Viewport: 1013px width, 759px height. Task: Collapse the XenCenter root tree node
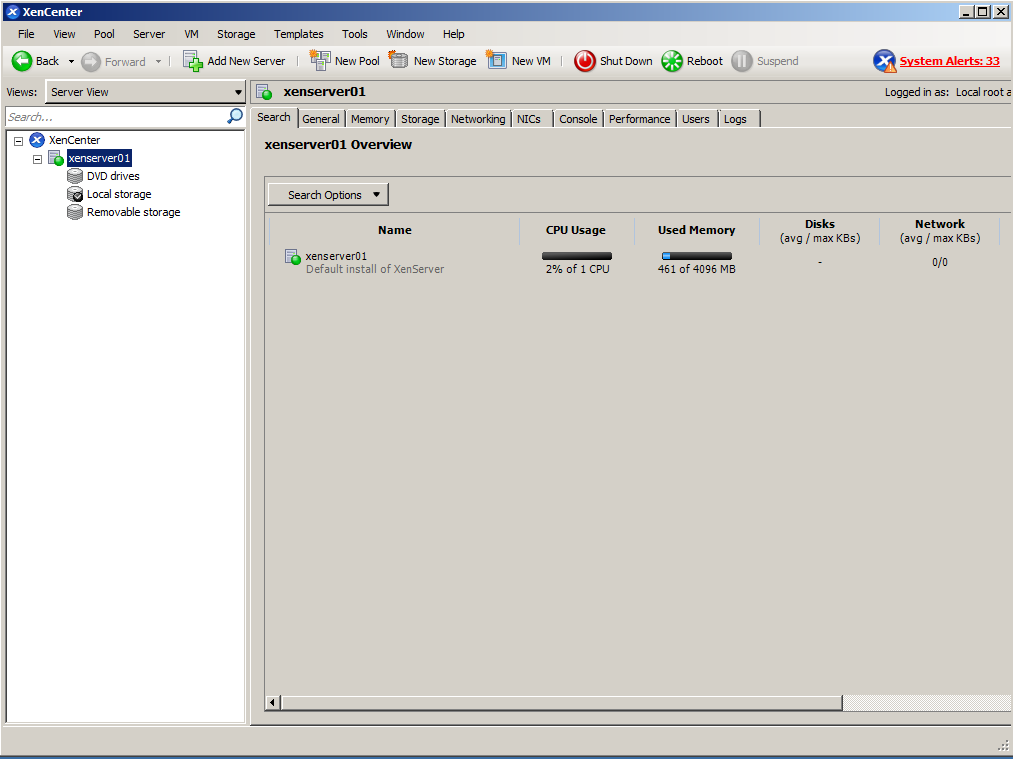(x=18, y=141)
